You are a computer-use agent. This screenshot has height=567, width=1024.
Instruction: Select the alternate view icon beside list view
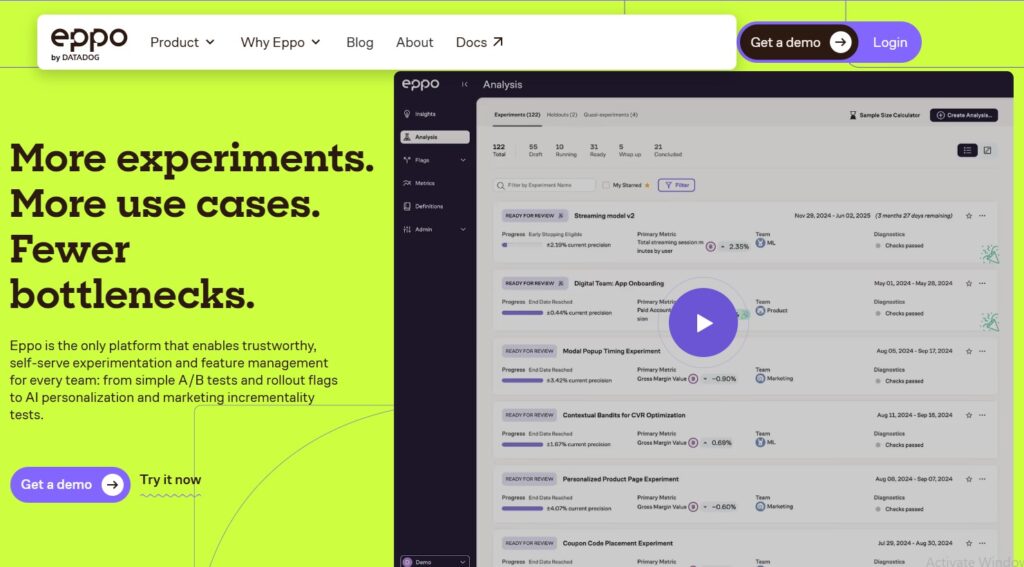pos(987,150)
